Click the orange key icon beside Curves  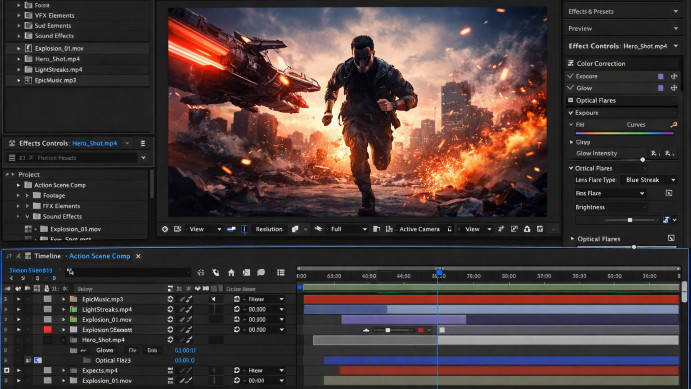[674, 125]
